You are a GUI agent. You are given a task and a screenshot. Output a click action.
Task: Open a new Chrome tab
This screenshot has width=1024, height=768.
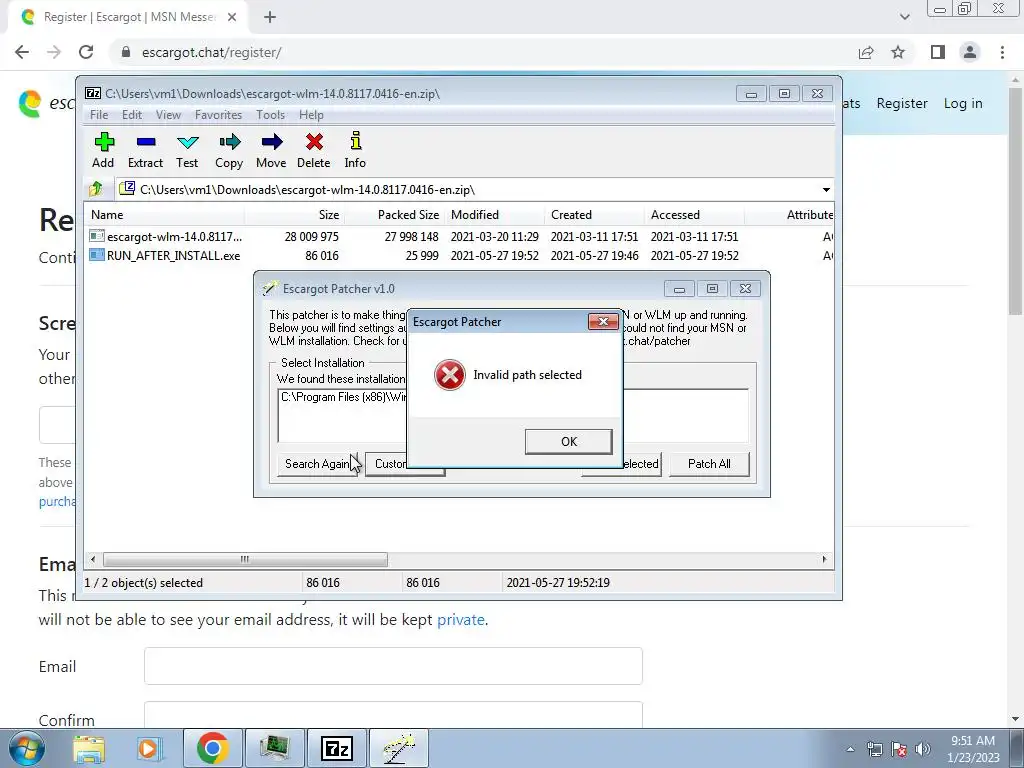pyautogui.click(x=270, y=17)
